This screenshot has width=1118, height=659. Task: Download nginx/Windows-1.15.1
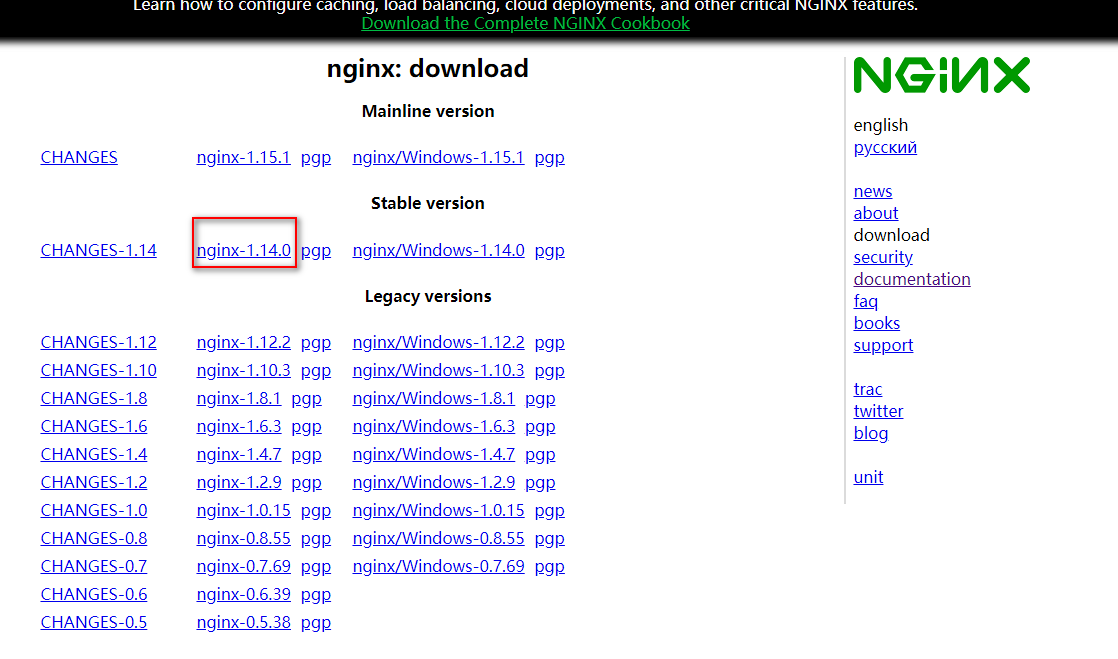pos(439,158)
